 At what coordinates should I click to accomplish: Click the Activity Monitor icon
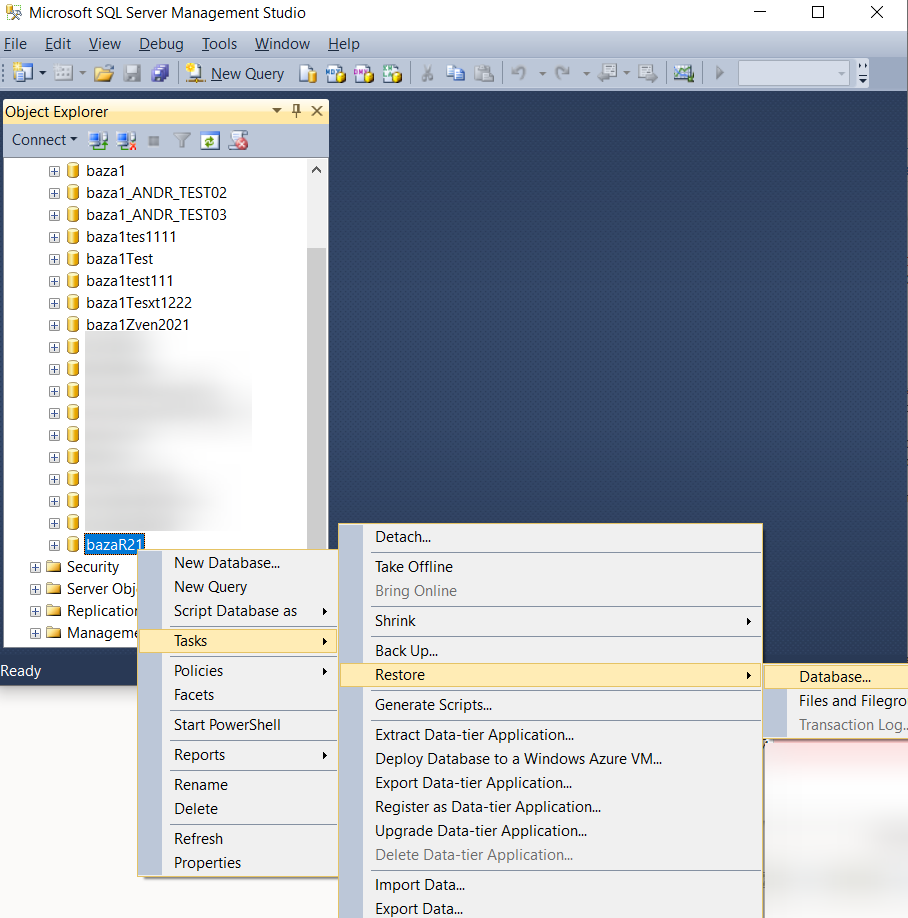pyautogui.click(x=683, y=73)
